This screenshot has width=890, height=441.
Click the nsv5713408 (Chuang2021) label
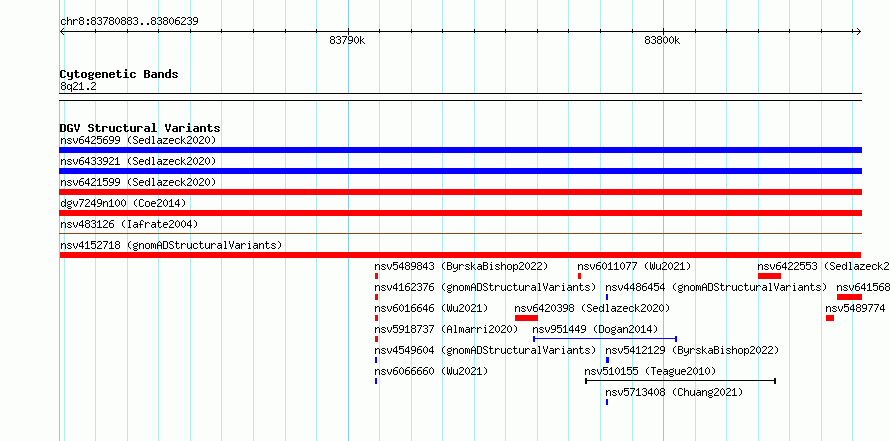point(674,392)
